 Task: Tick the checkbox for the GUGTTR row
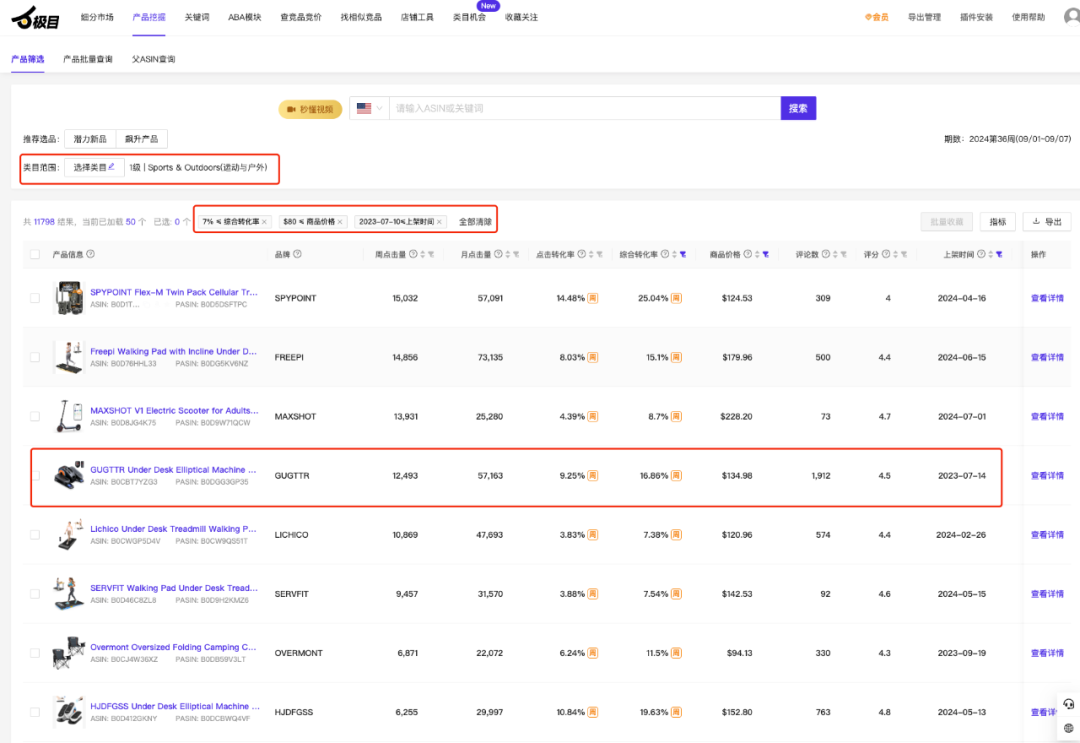click(x=36, y=476)
